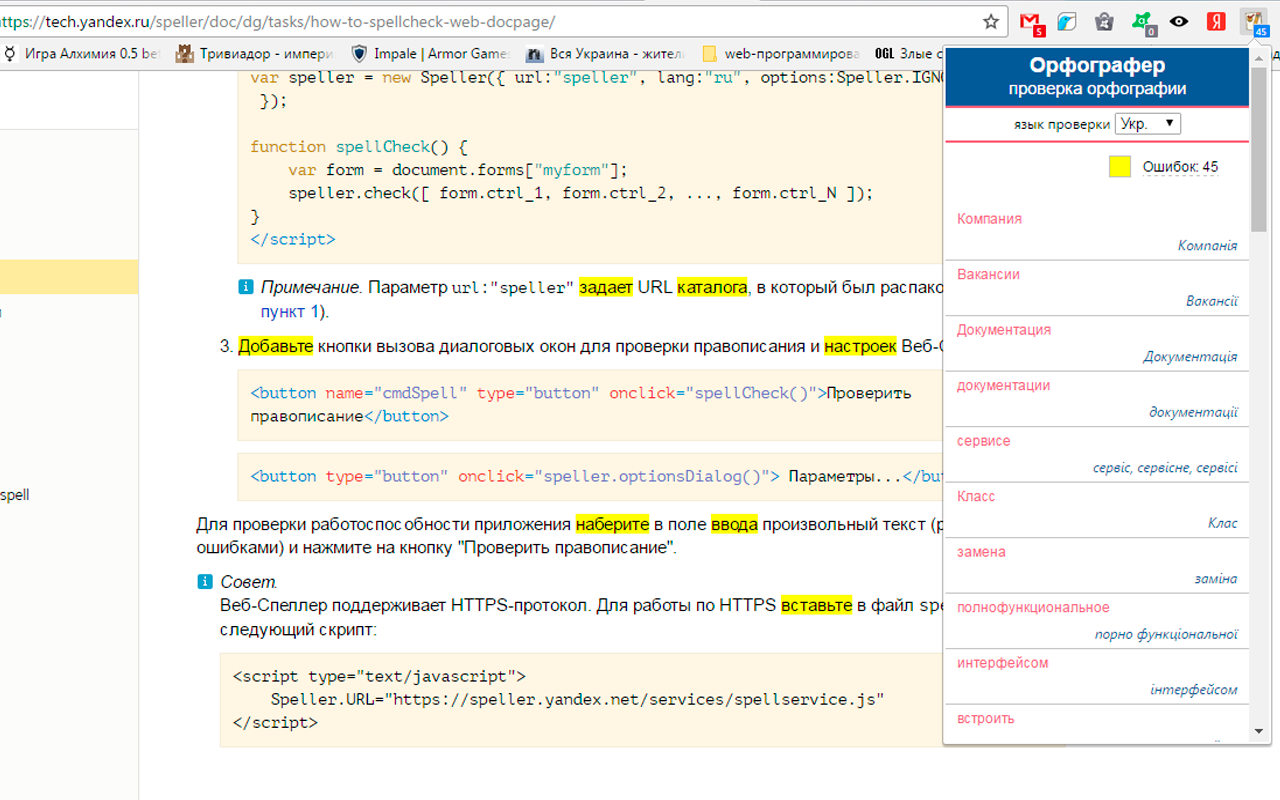Open the язык проверки language dropdown
The height and width of the screenshot is (800, 1280).
click(x=1147, y=124)
